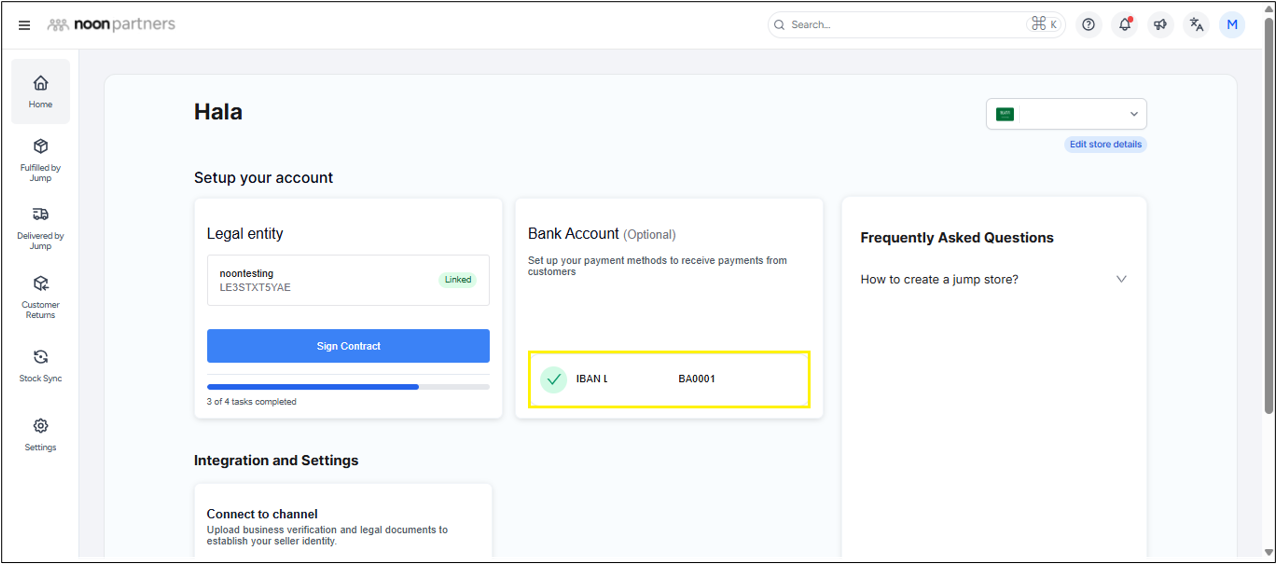Screen dimensions: 1277x565
Task: Click the tasks completed progress bar
Action: (348, 386)
